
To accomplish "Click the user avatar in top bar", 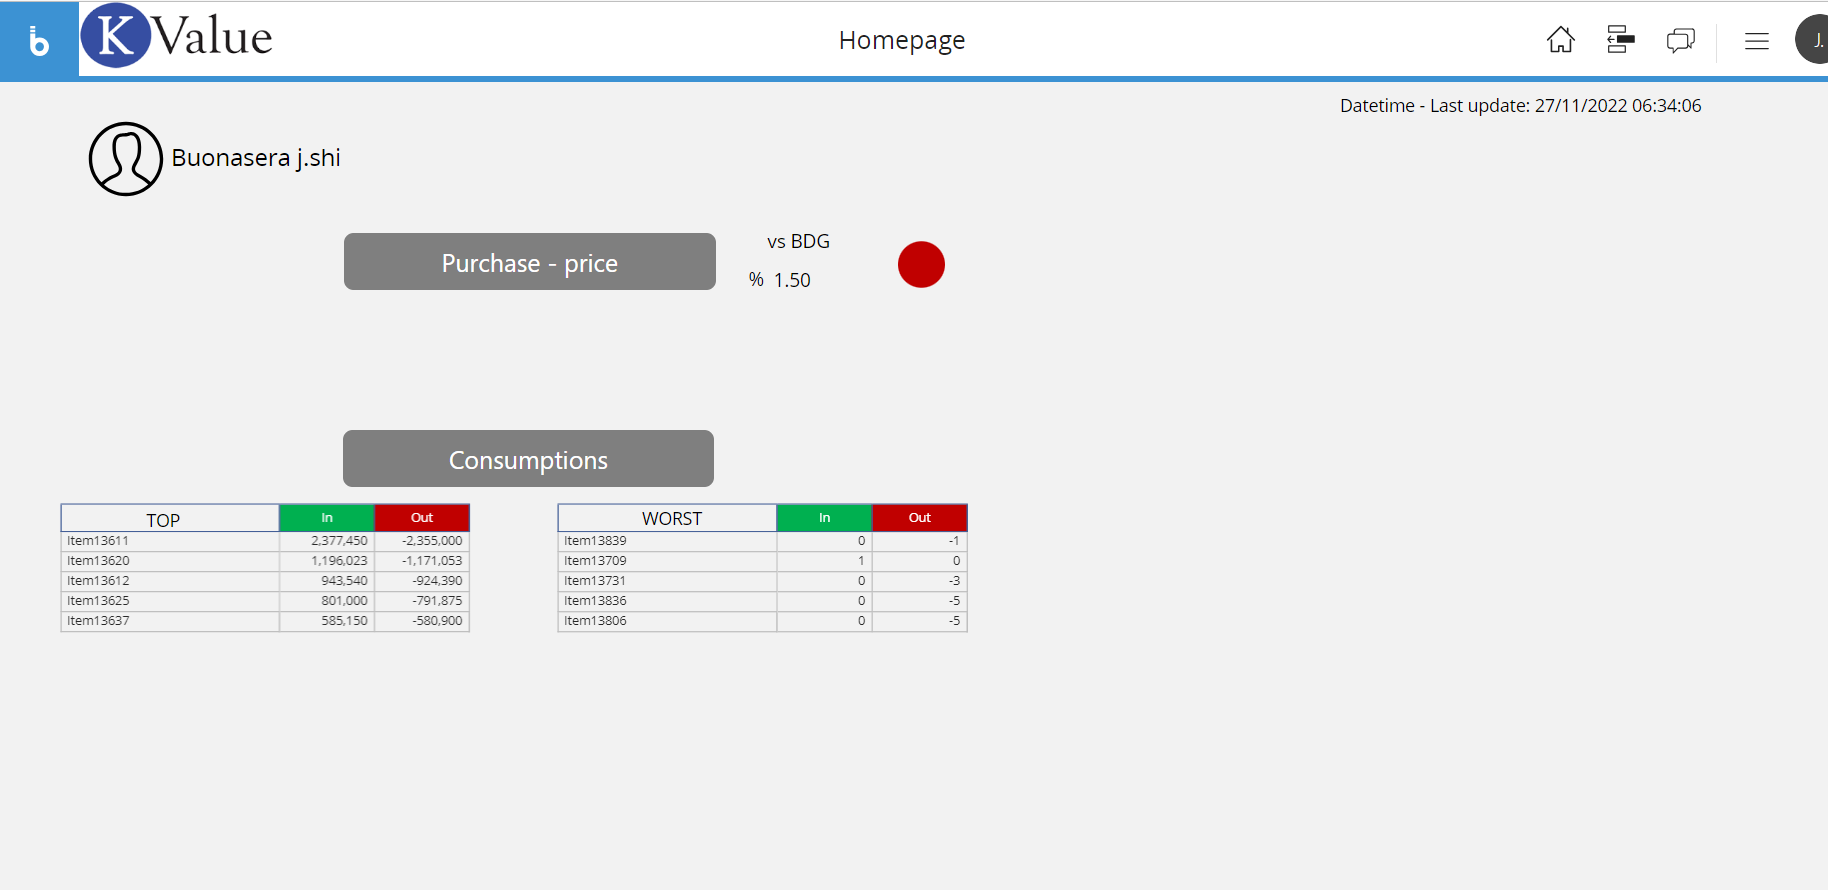I will 1814,40.
